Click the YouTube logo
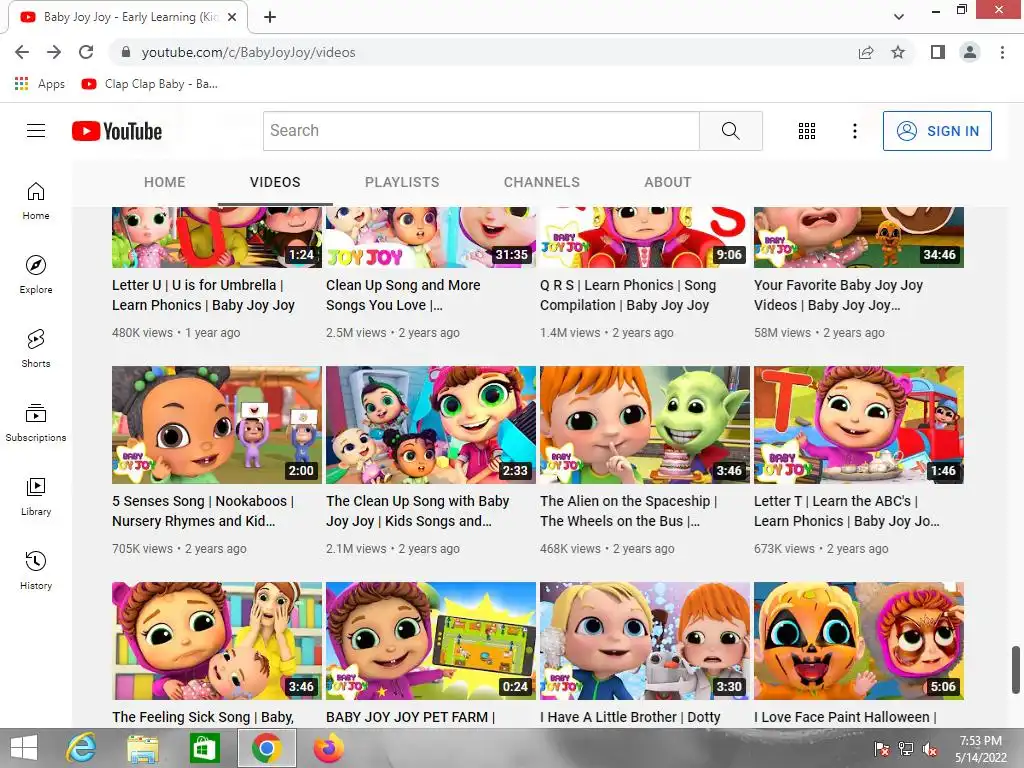The height and width of the screenshot is (768, 1024). [x=117, y=131]
